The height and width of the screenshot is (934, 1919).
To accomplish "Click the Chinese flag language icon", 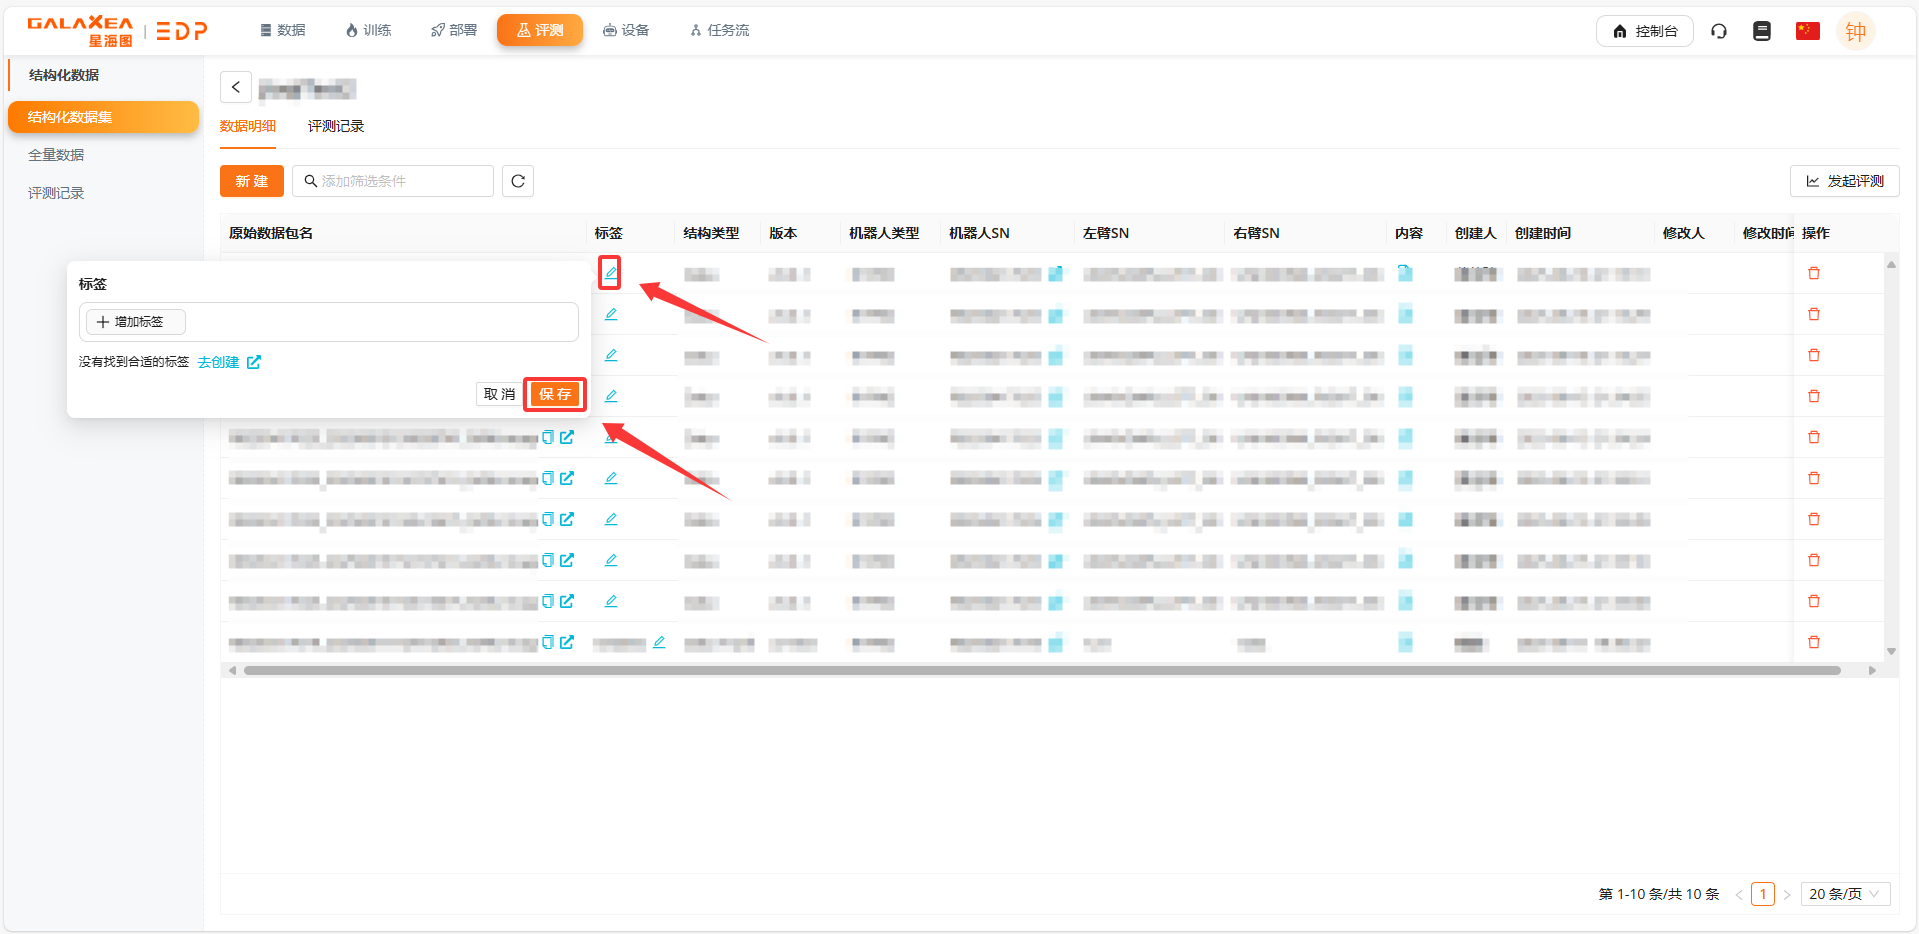I will click(x=1807, y=31).
